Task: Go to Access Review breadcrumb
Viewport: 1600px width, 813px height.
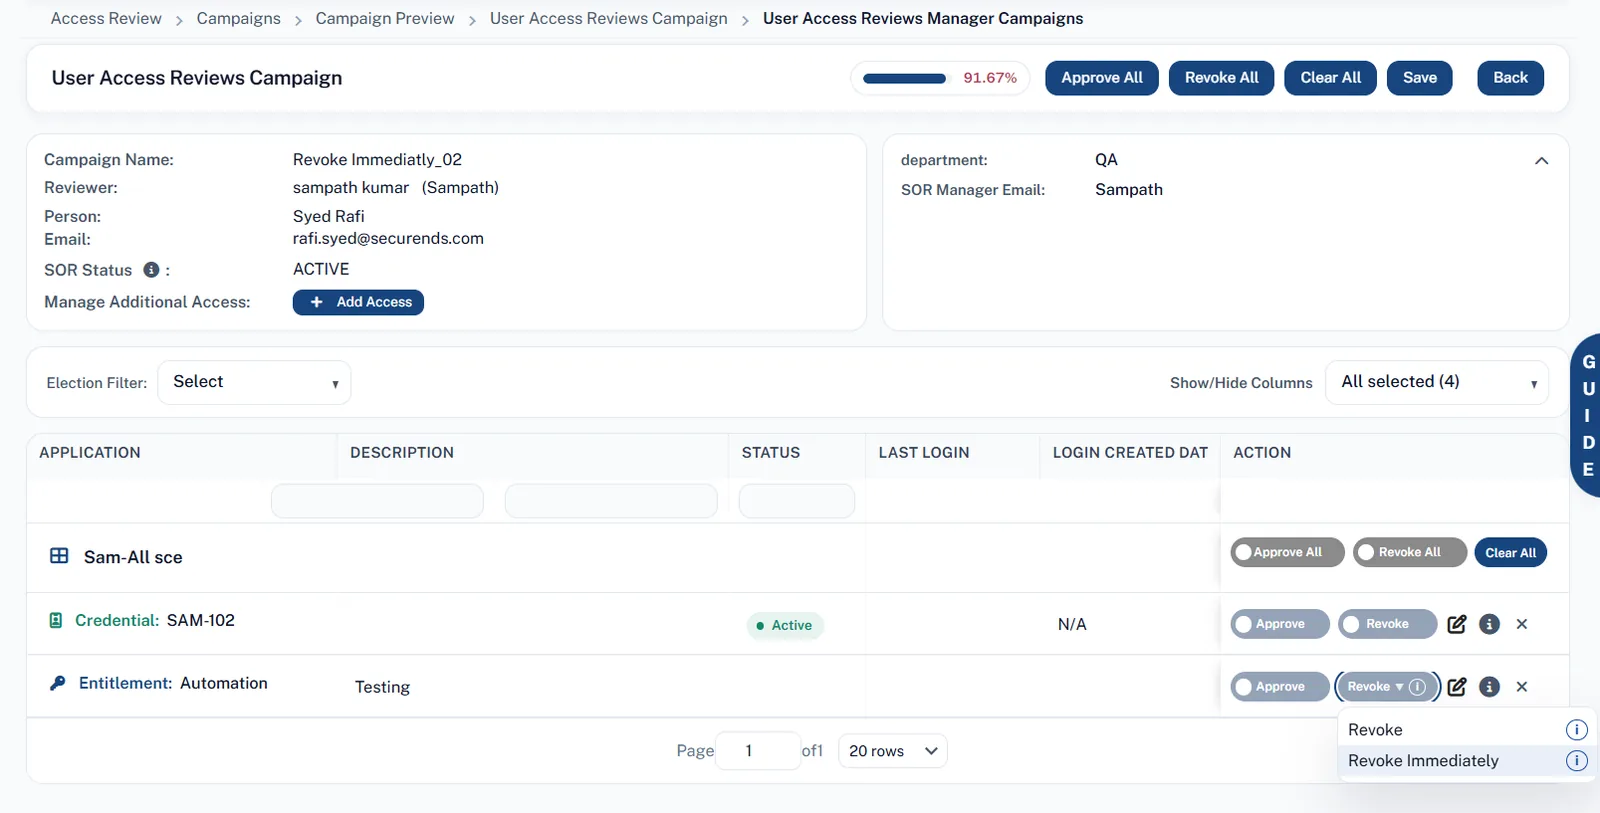Action: [x=106, y=19]
